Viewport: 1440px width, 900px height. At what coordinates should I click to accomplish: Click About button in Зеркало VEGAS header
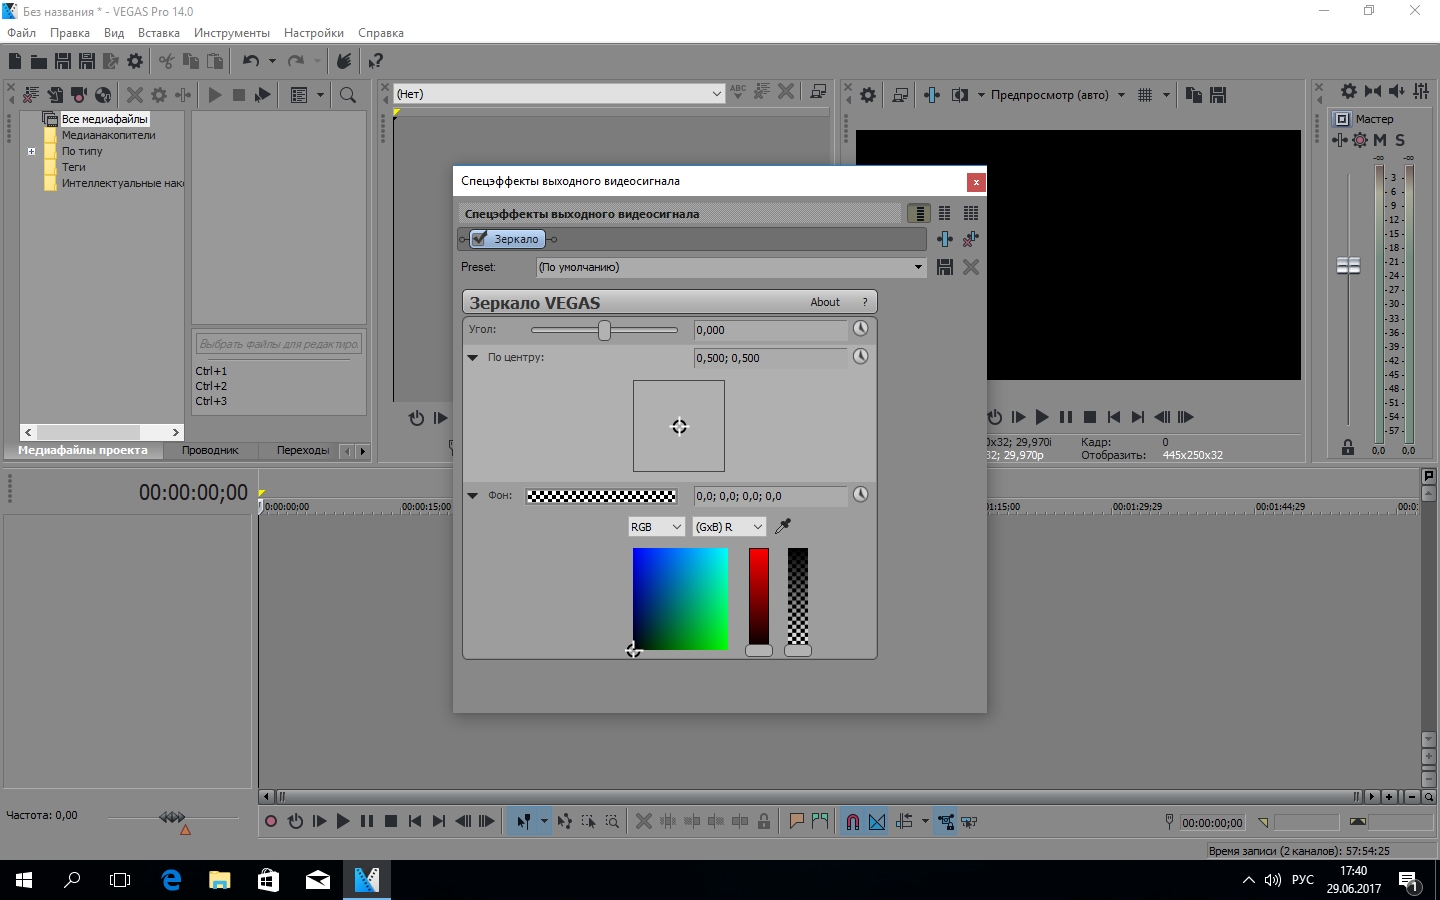pyautogui.click(x=825, y=302)
